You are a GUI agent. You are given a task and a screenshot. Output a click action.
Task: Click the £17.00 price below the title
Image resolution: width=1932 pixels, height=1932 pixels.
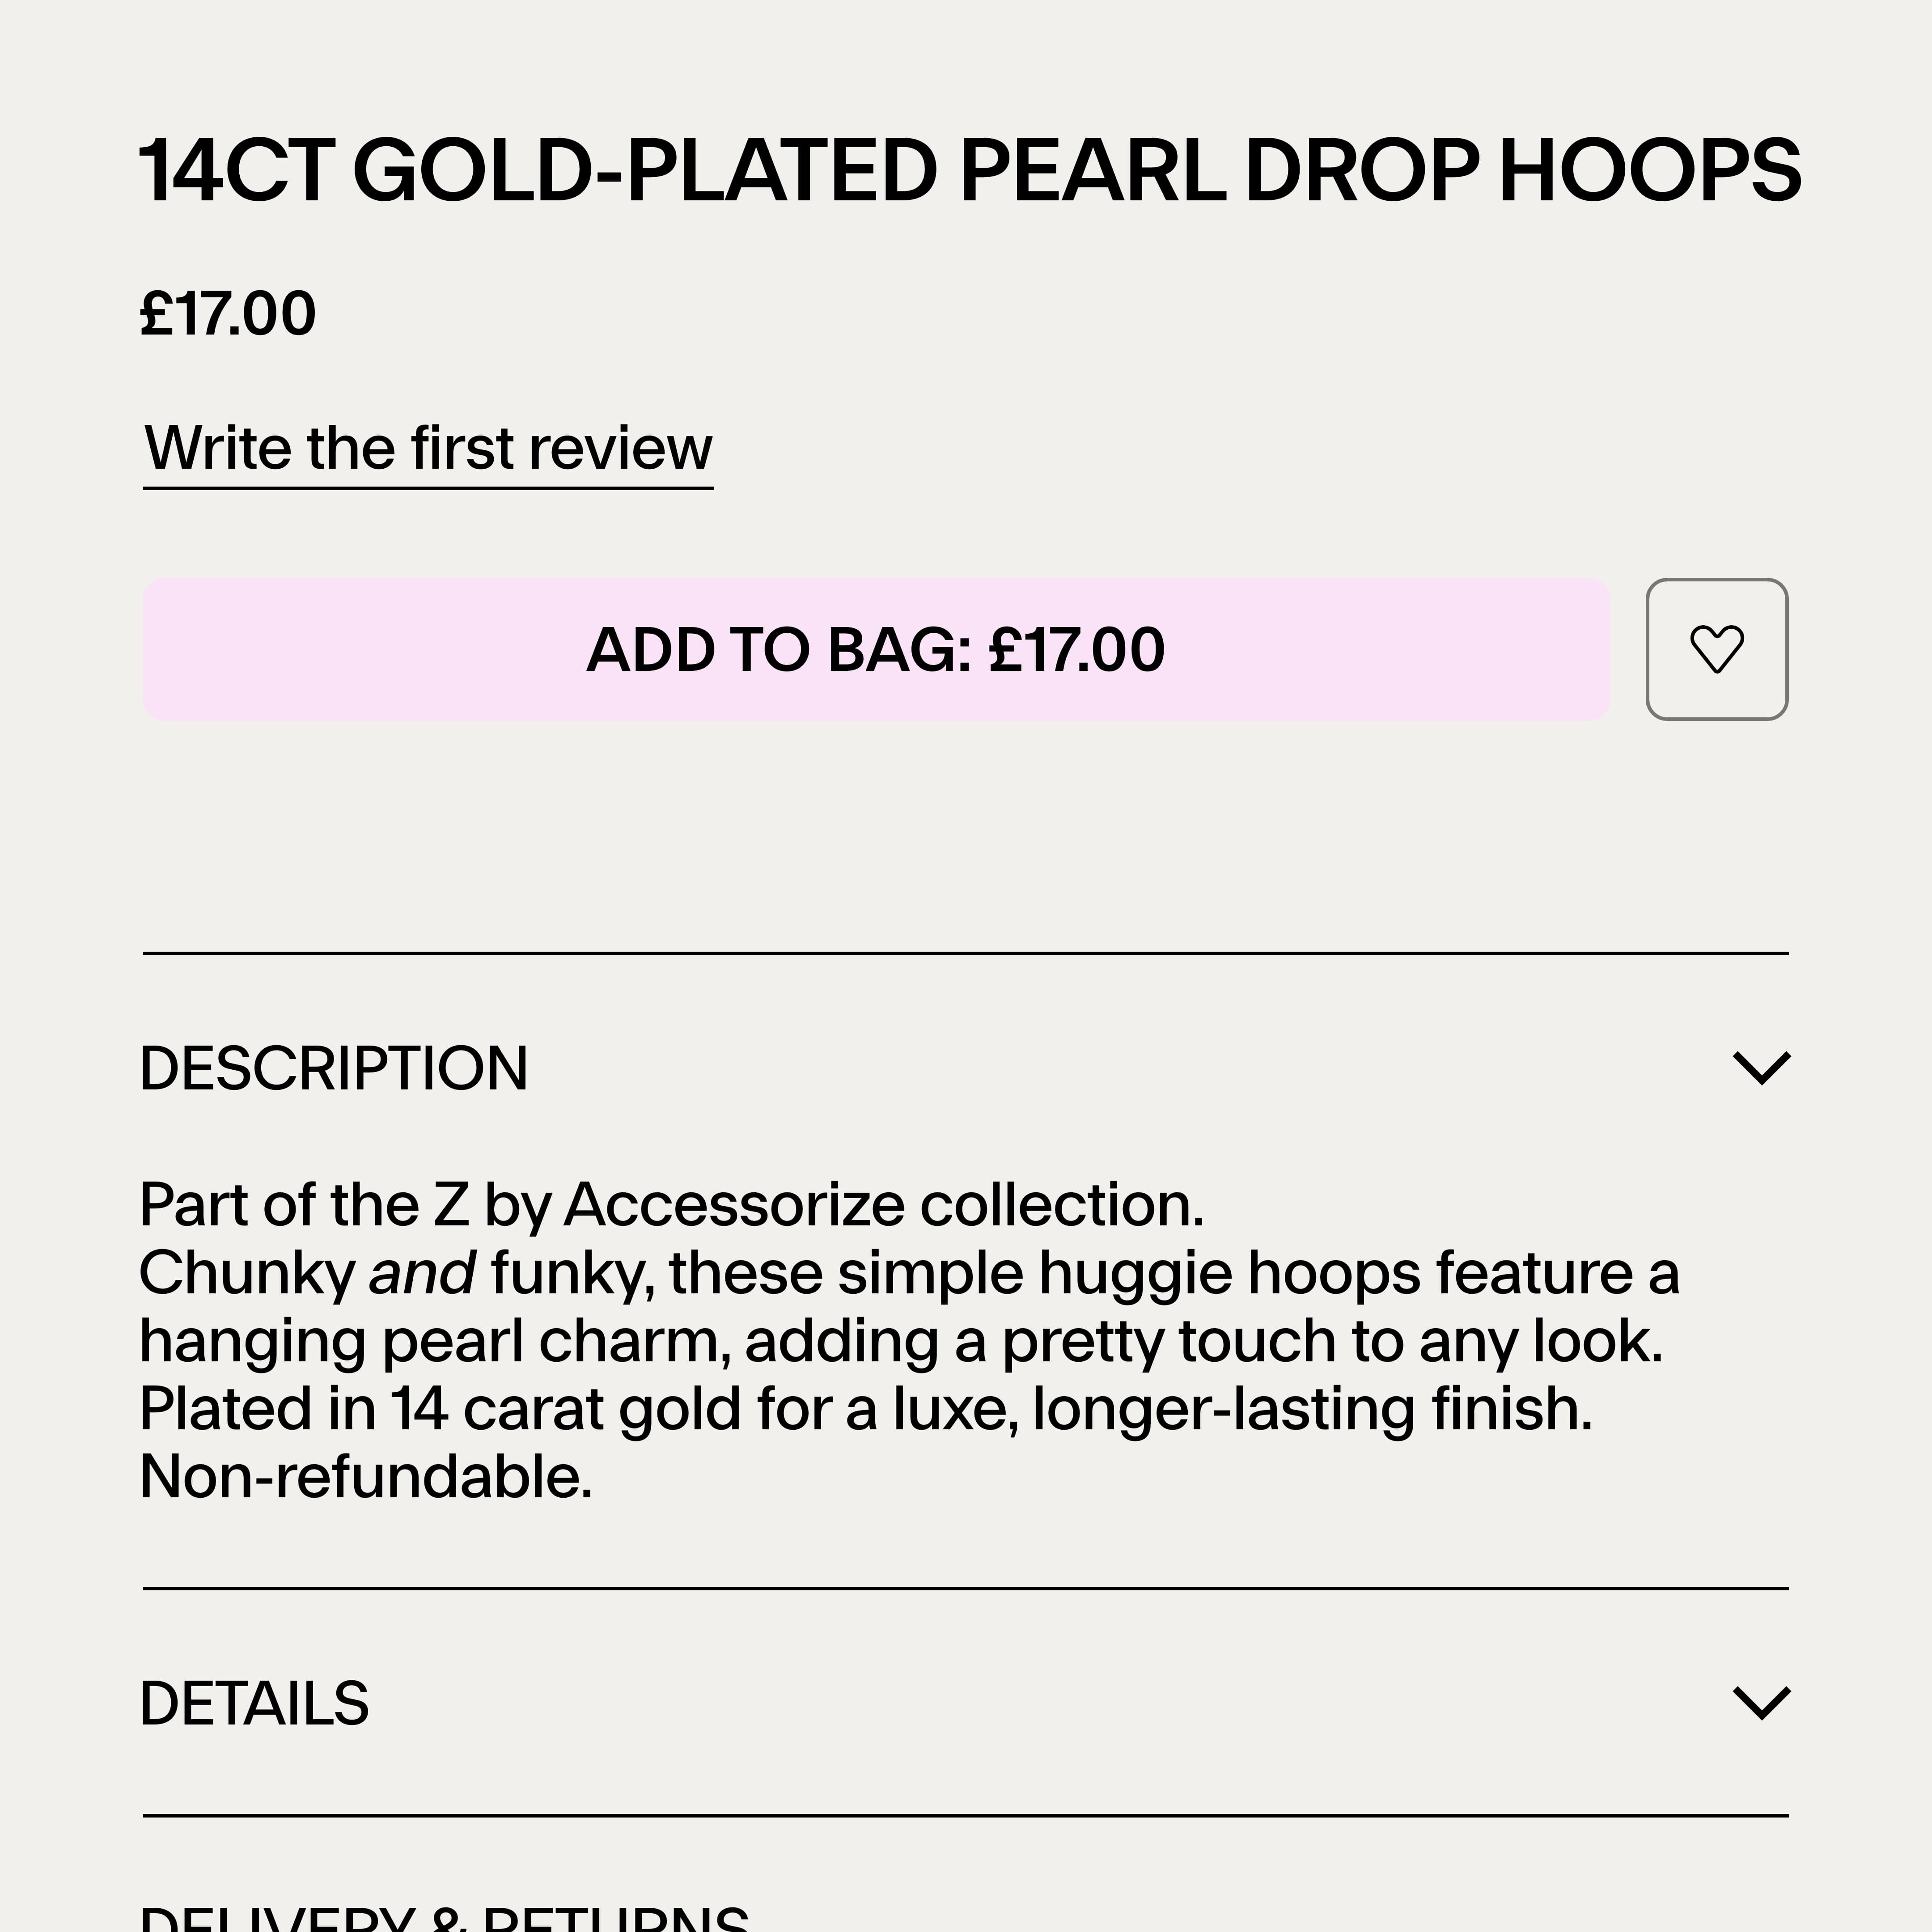coord(228,313)
